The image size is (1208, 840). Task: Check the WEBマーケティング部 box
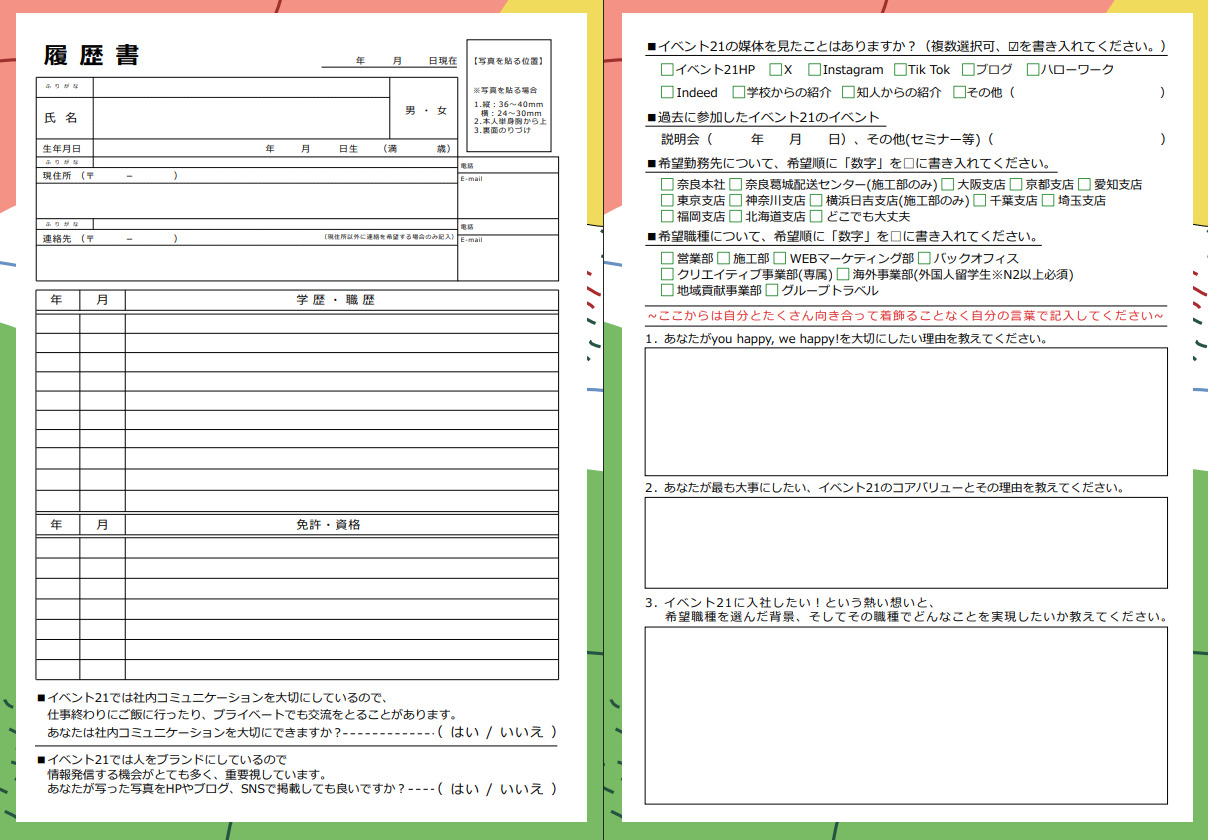[780, 259]
